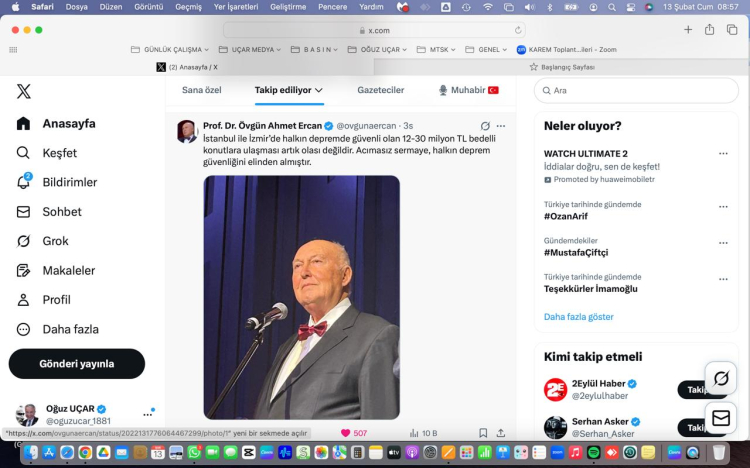Click the Daha fazla göster link
The image size is (750, 468).
click(x=578, y=317)
